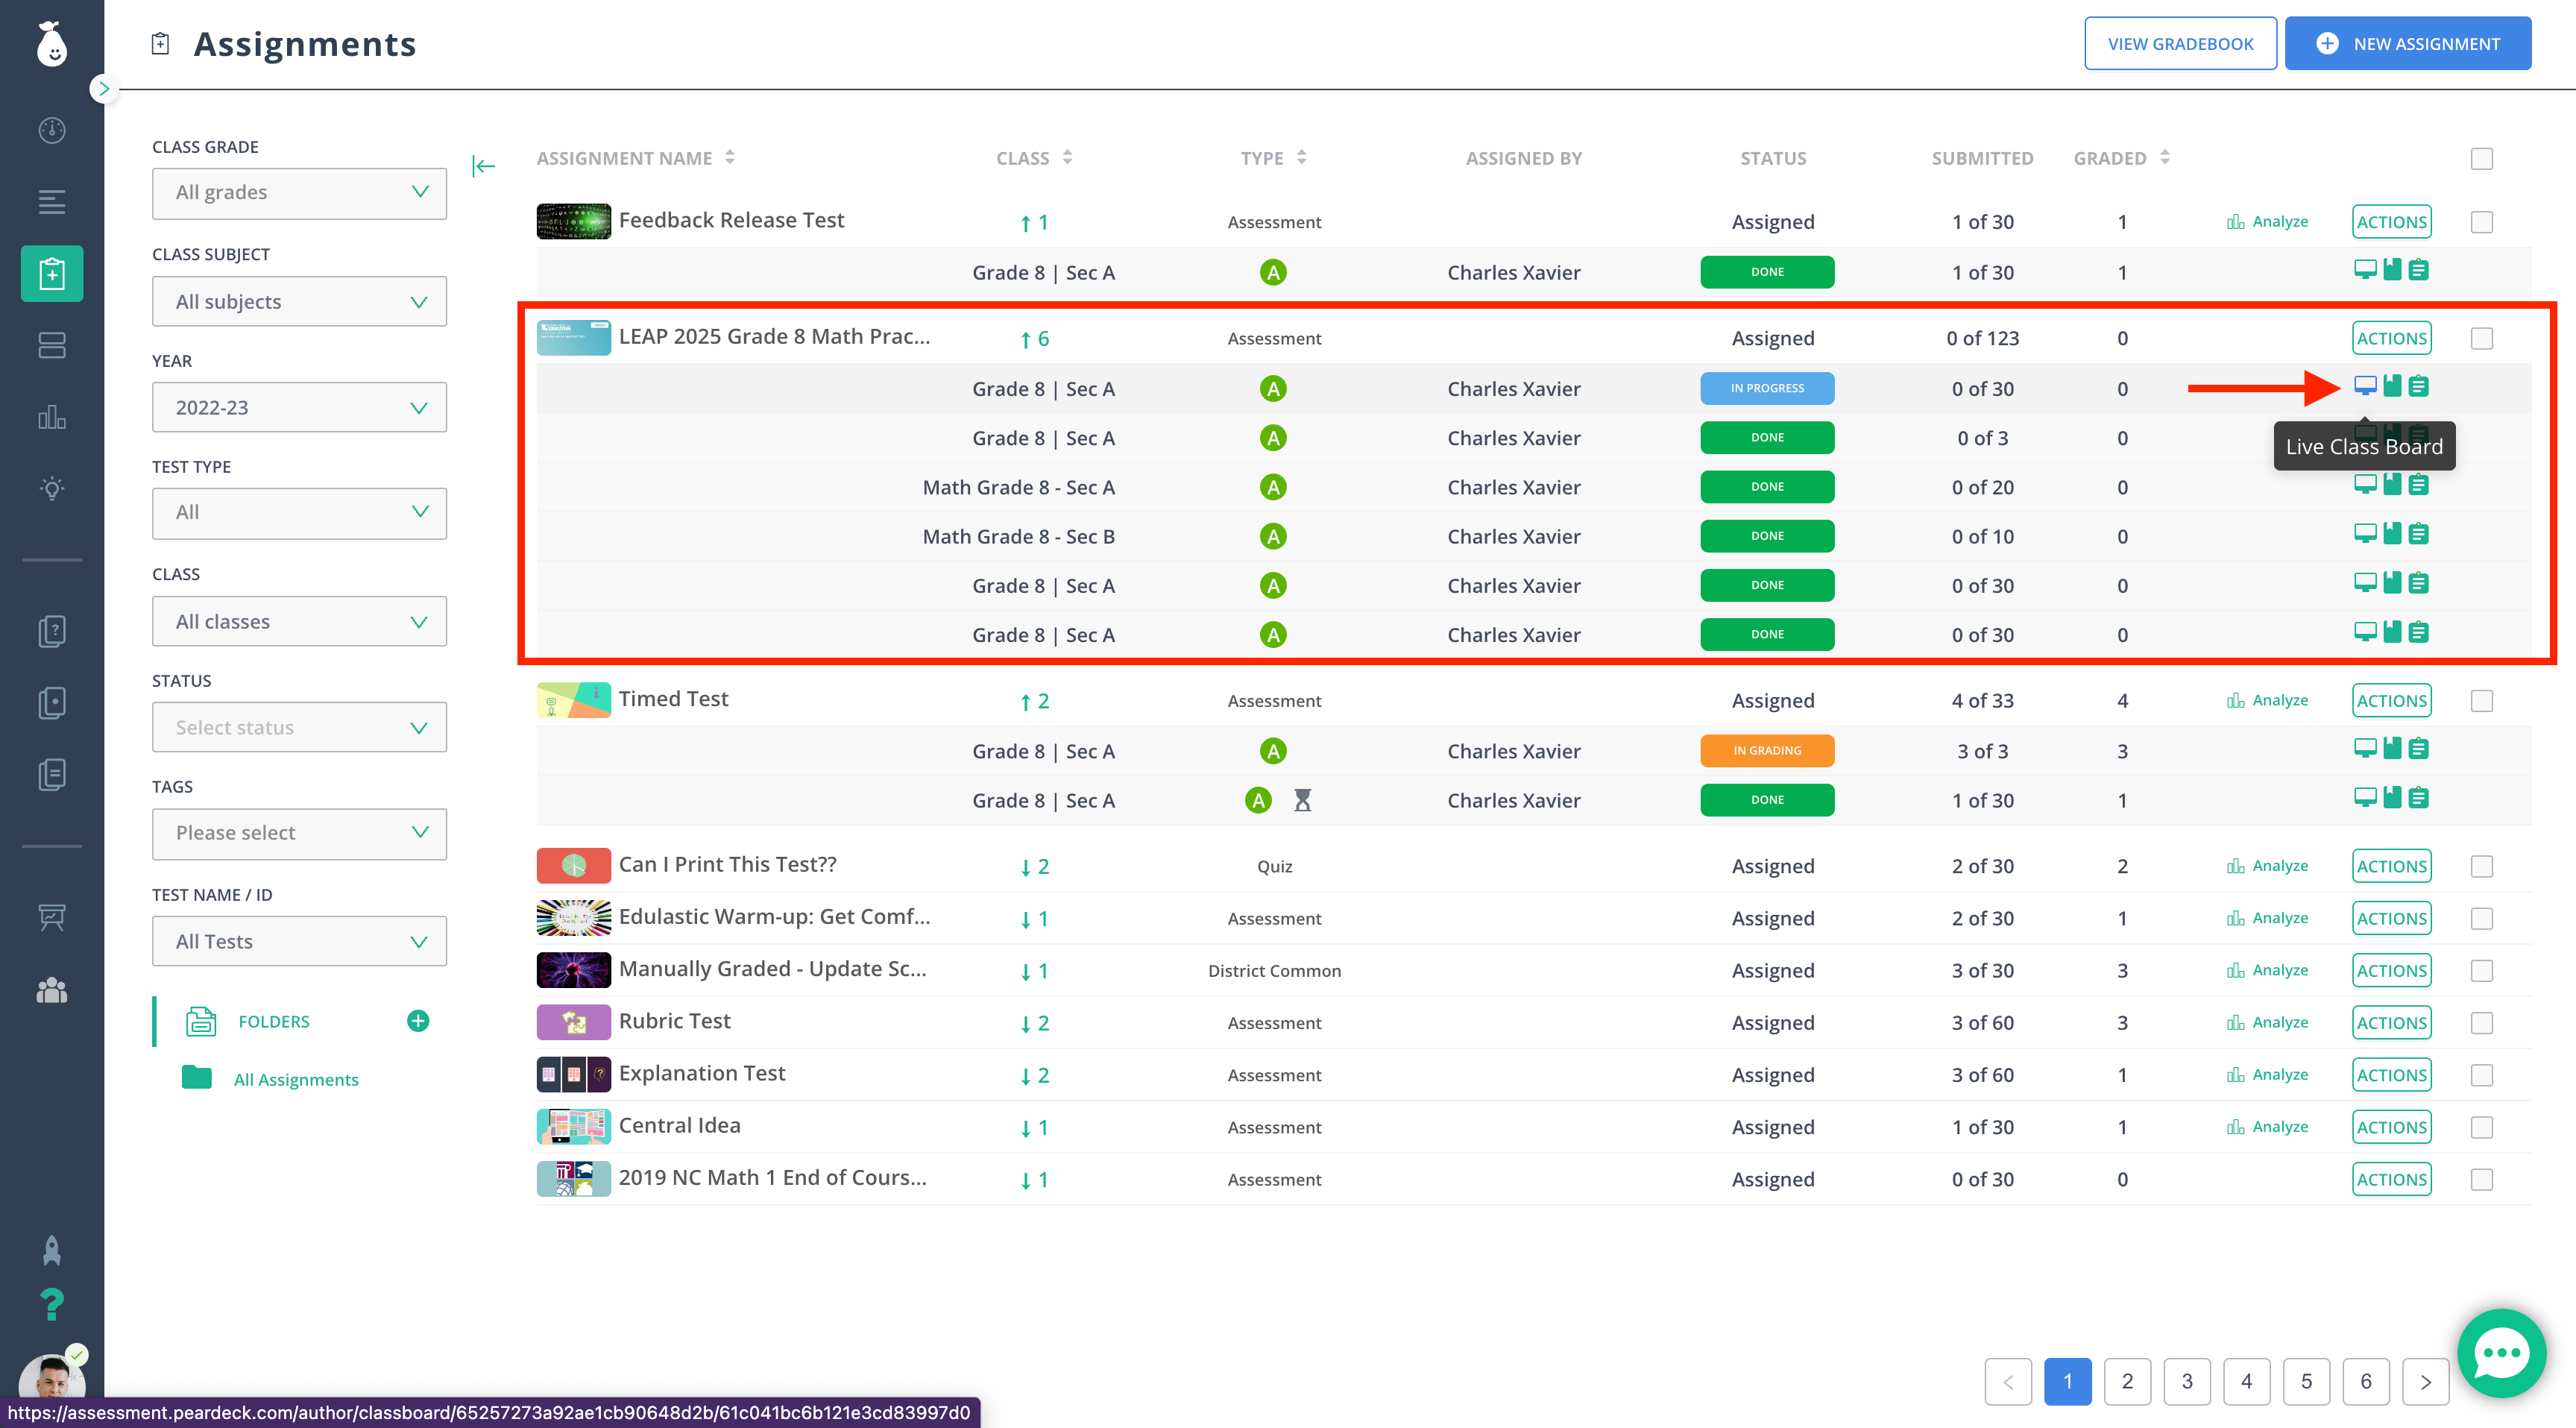Collapse the filter panel with arrow icon
Screen dimensions: 2576x1428
point(484,166)
